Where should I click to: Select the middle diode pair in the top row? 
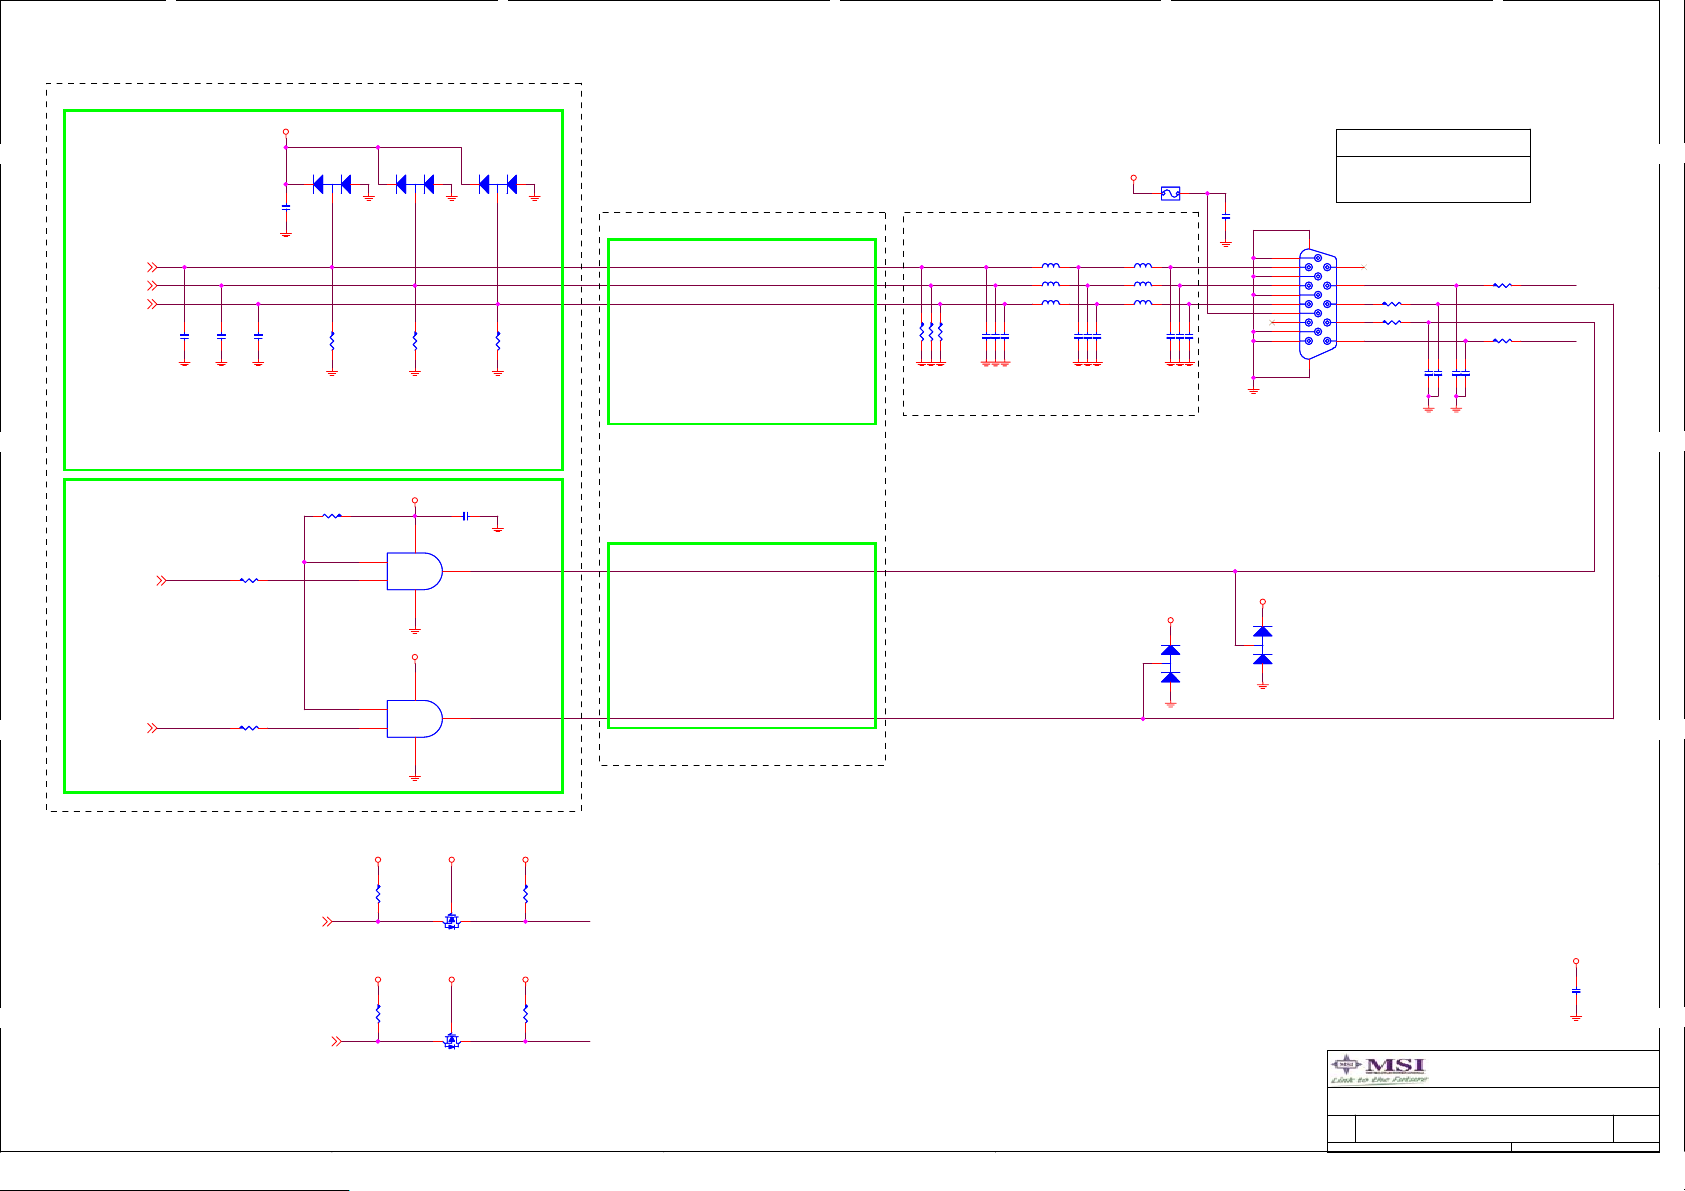coord(415,184)
